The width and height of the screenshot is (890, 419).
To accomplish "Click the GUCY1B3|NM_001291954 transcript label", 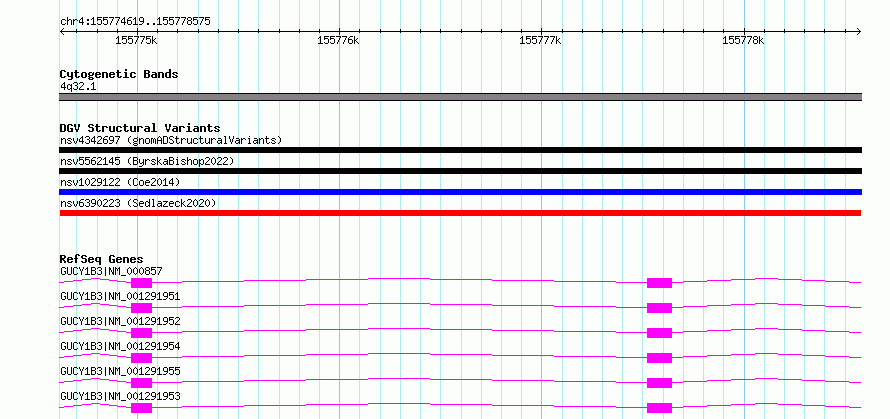I will [120, 346].
